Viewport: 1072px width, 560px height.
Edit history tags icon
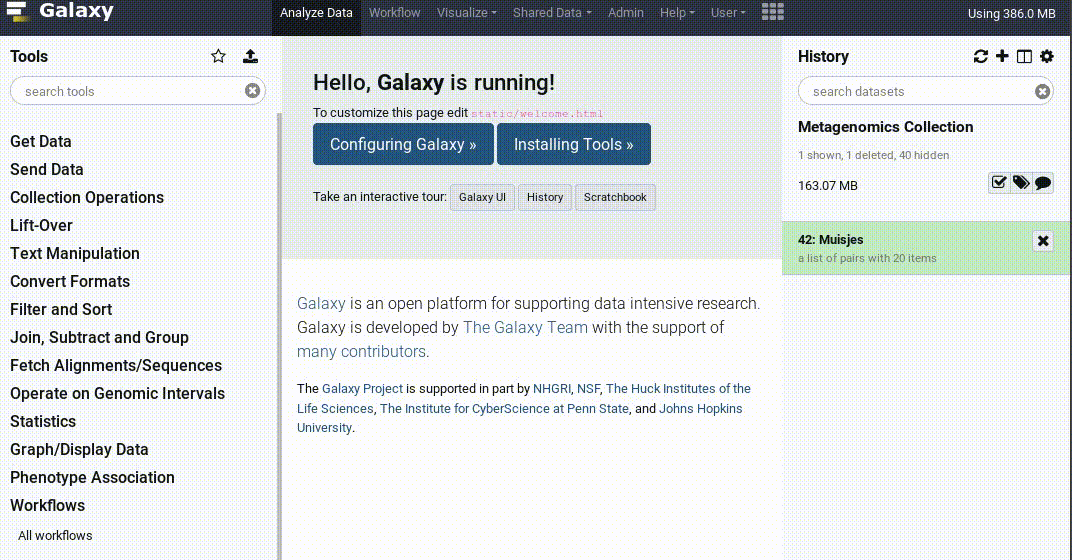(1021, 183)
